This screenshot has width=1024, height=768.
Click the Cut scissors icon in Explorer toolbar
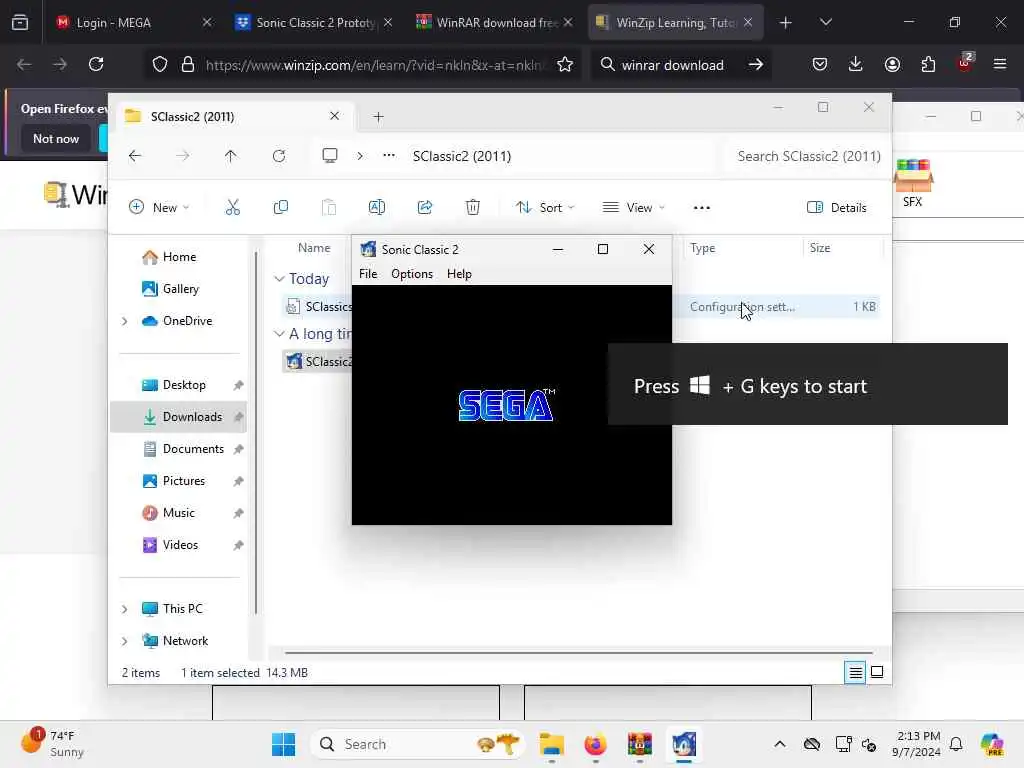click(x=232, y=208)
